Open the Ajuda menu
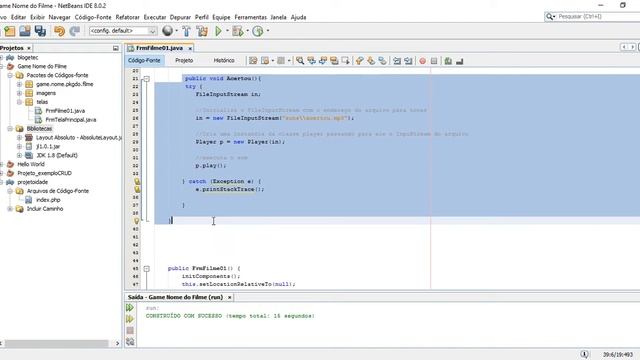The height and width of the screenshot is (360, 640). [298, 17]
